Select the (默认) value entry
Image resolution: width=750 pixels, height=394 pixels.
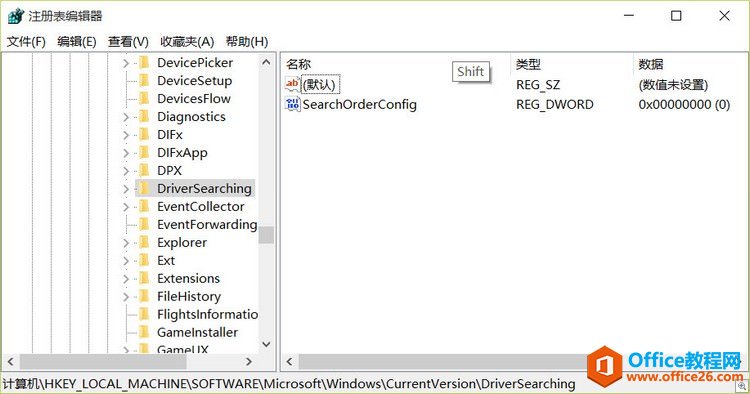(321, 85)
